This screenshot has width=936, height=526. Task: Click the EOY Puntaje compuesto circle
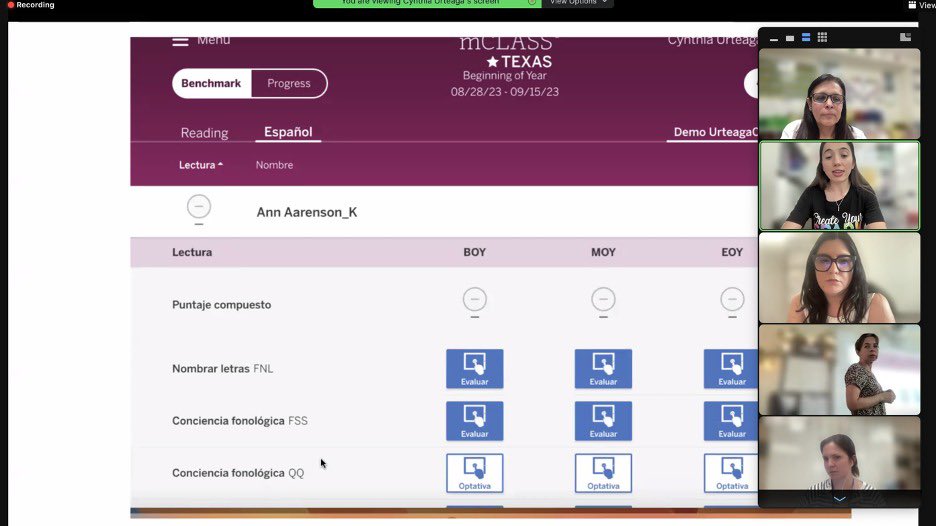(x=732, y=299)
